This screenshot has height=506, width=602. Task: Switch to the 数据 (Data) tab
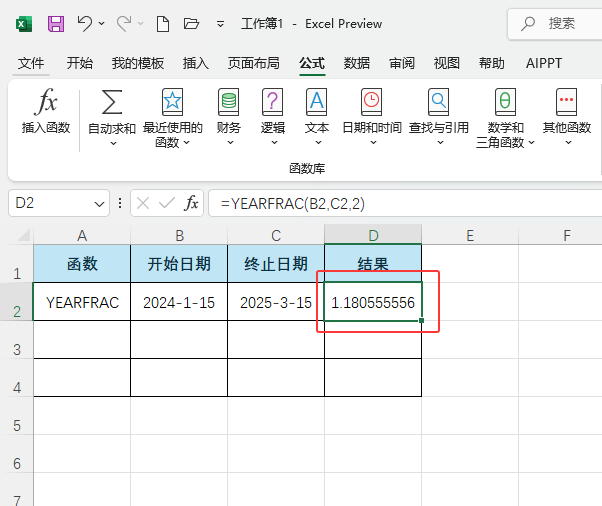coord(357,63)
